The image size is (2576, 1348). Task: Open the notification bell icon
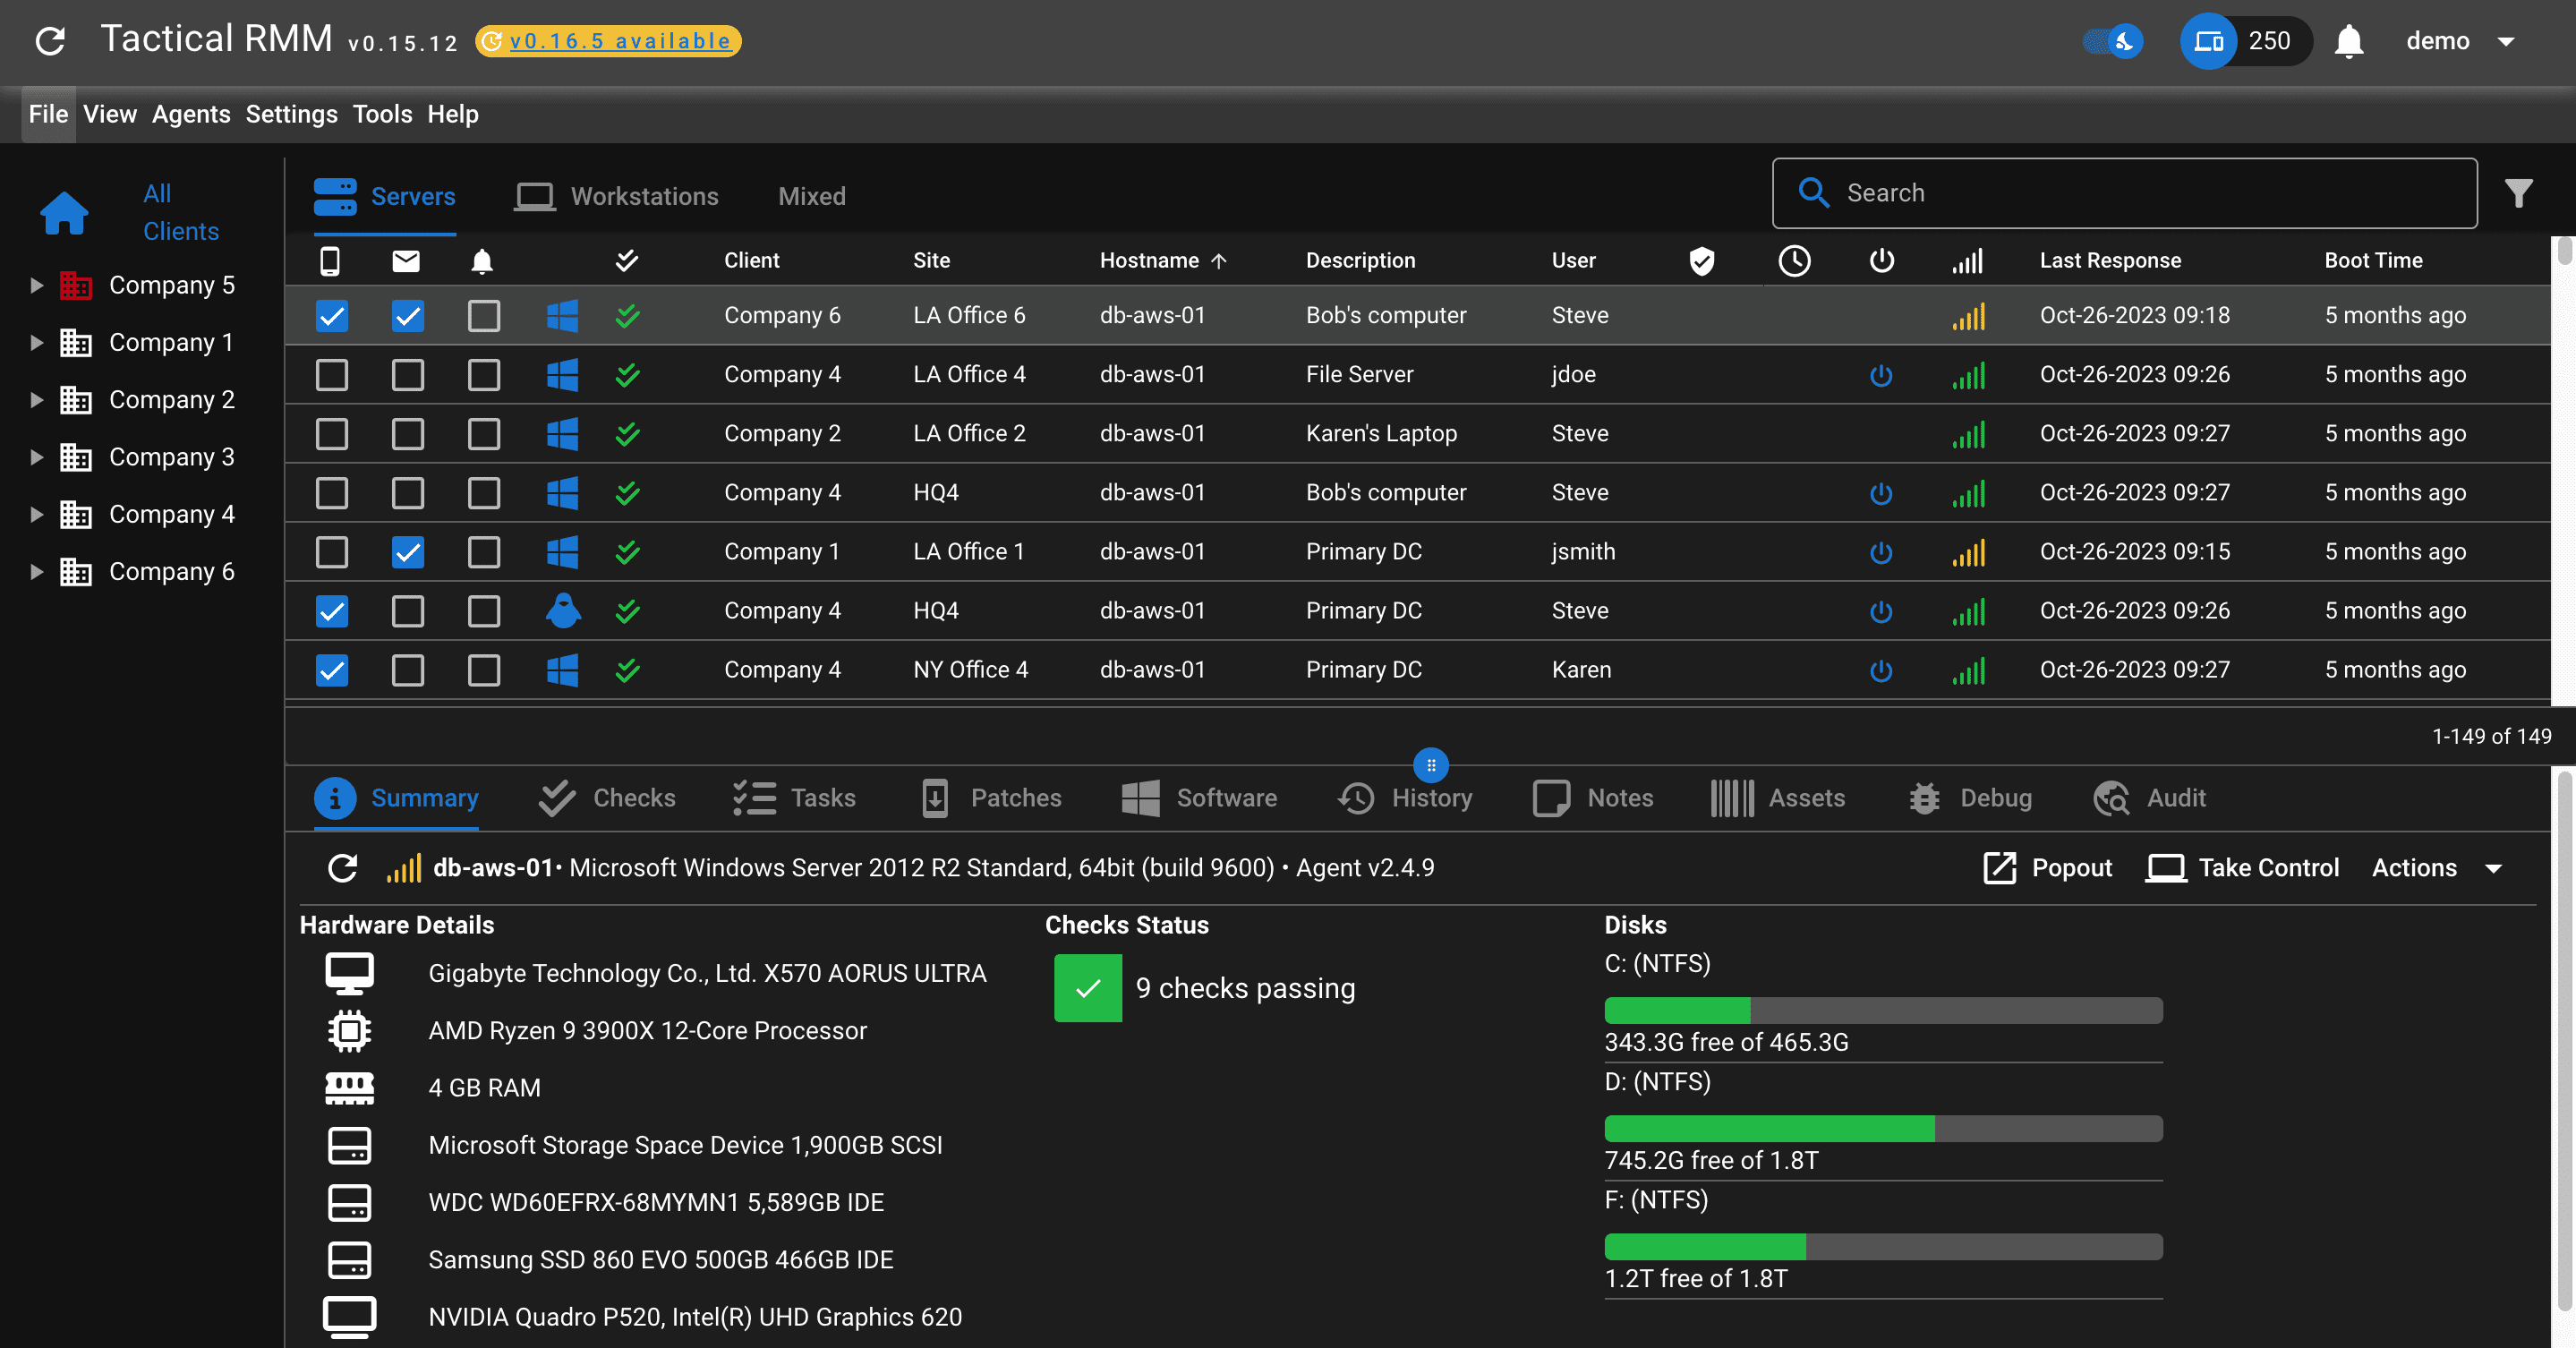point(2348,41)
